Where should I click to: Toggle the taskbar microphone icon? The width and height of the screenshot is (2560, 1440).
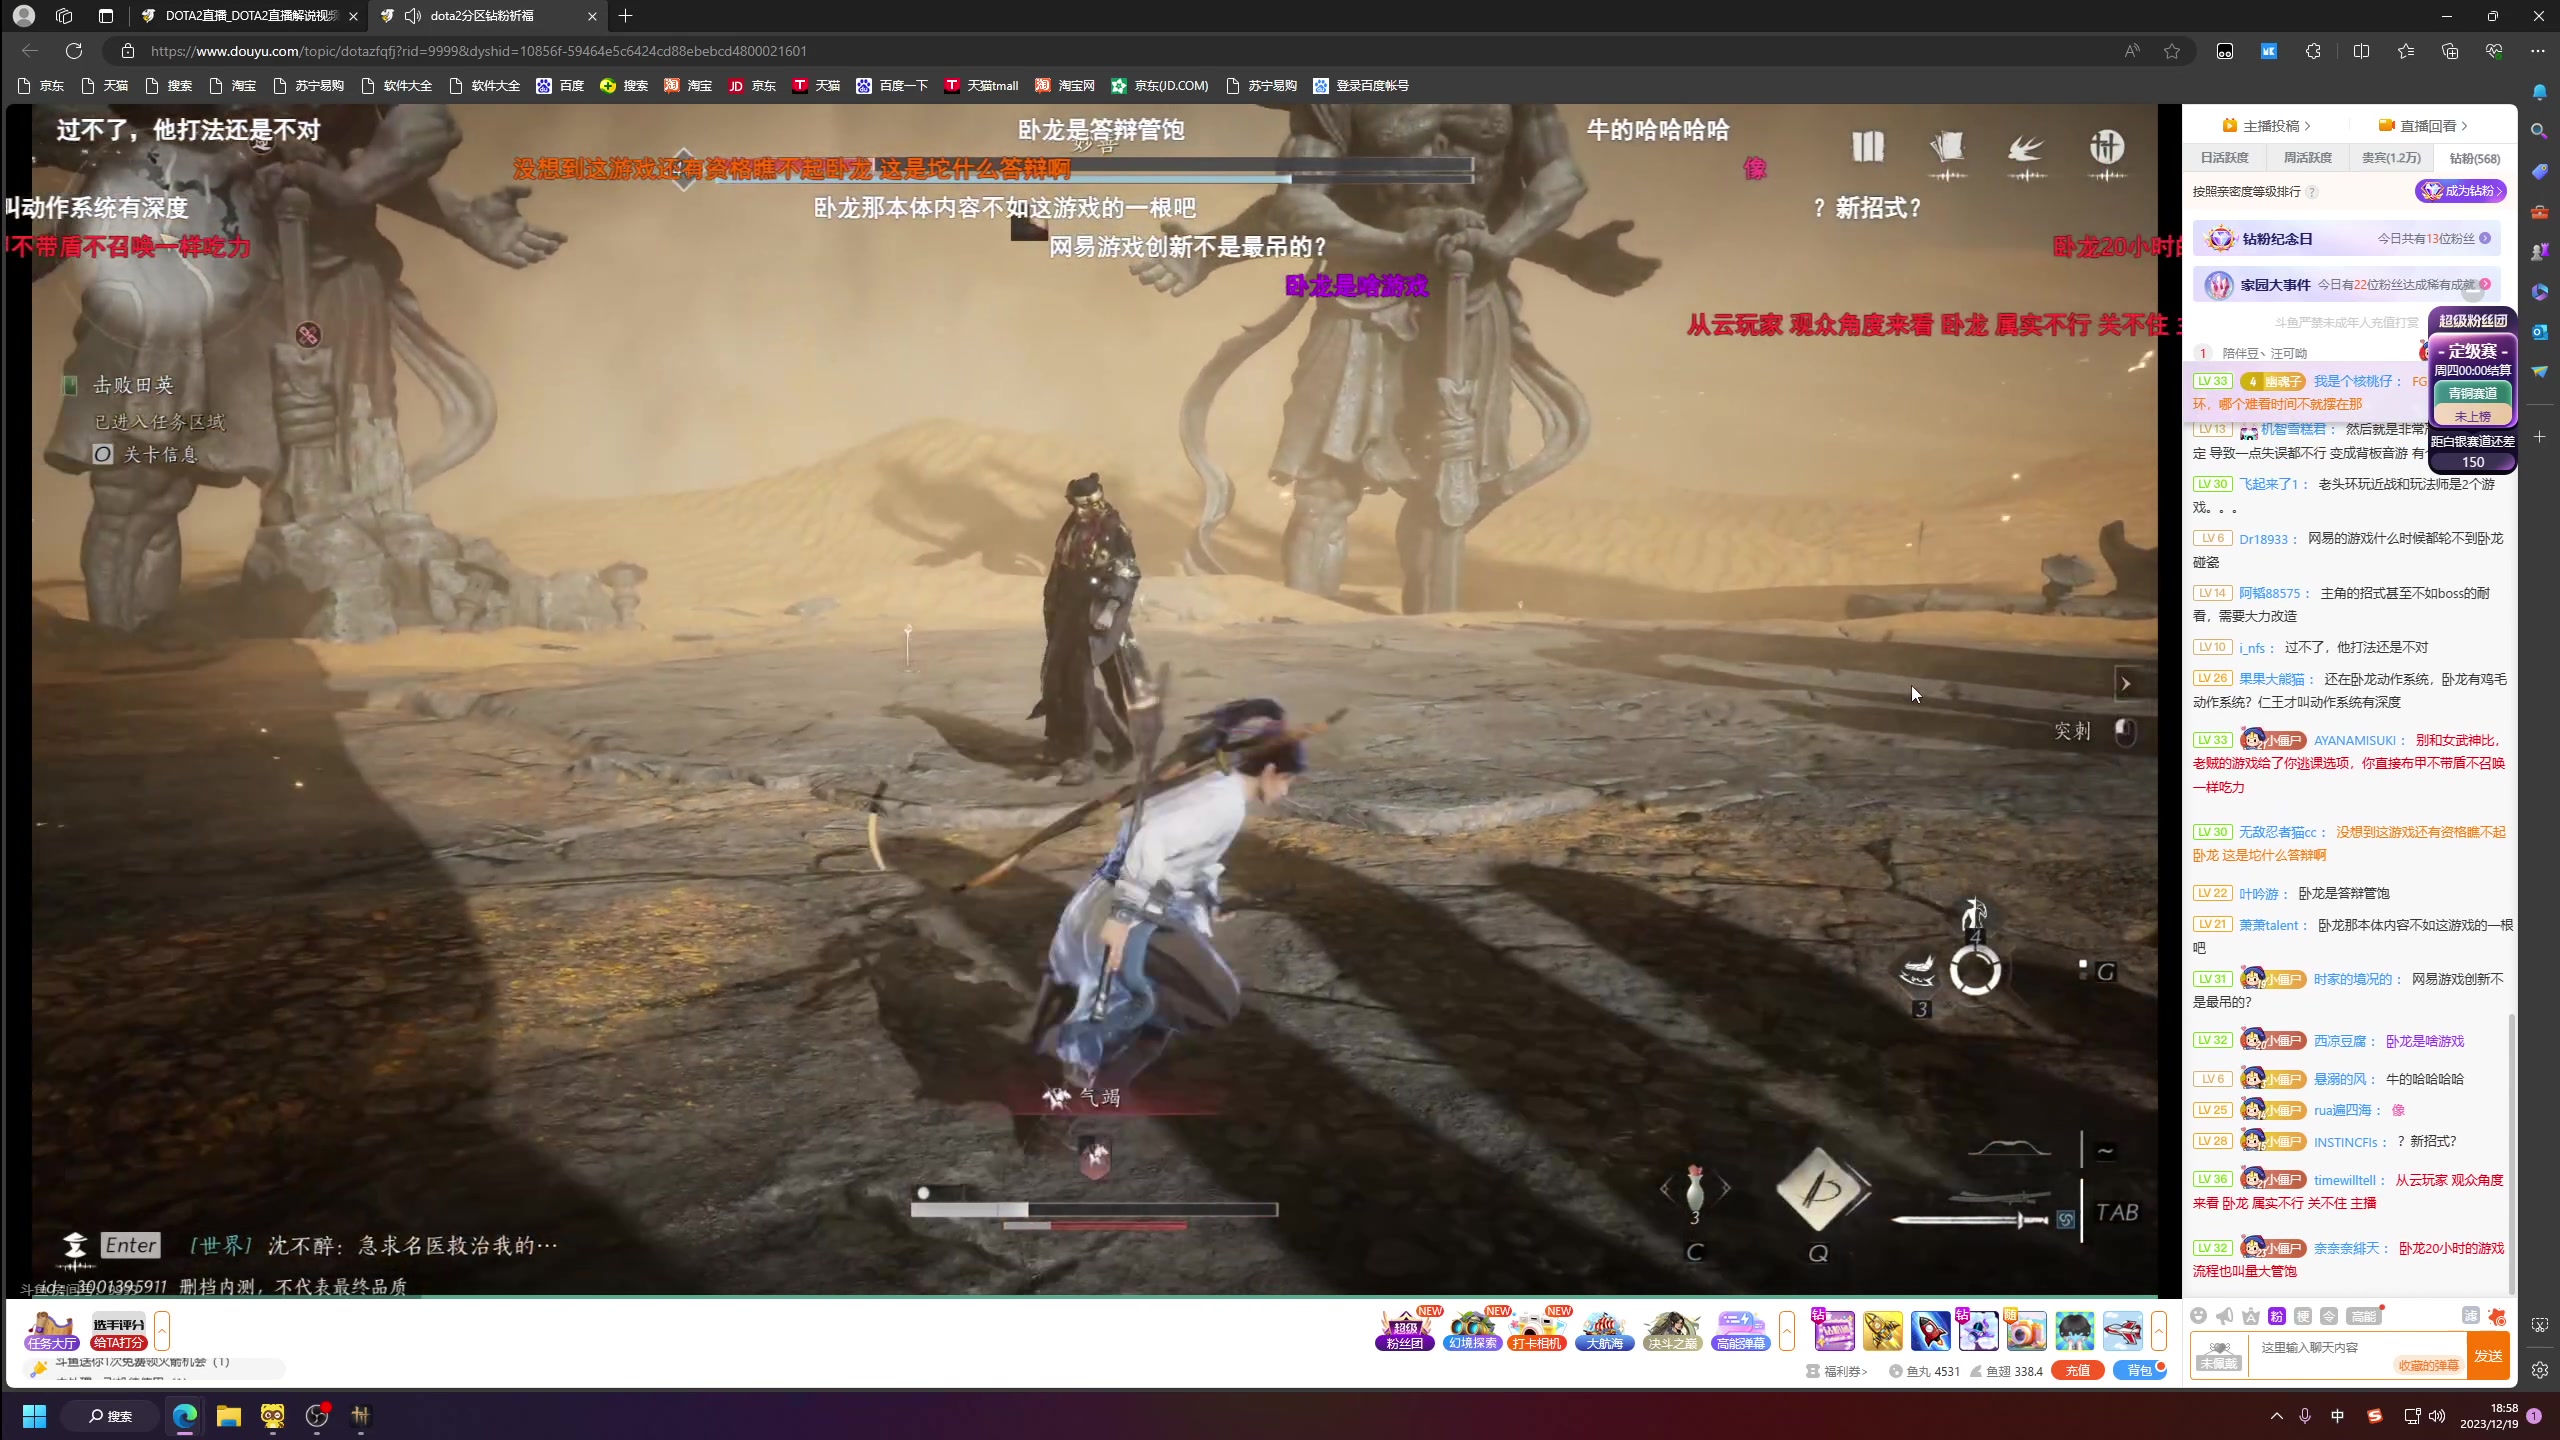coord(2305,1416)
